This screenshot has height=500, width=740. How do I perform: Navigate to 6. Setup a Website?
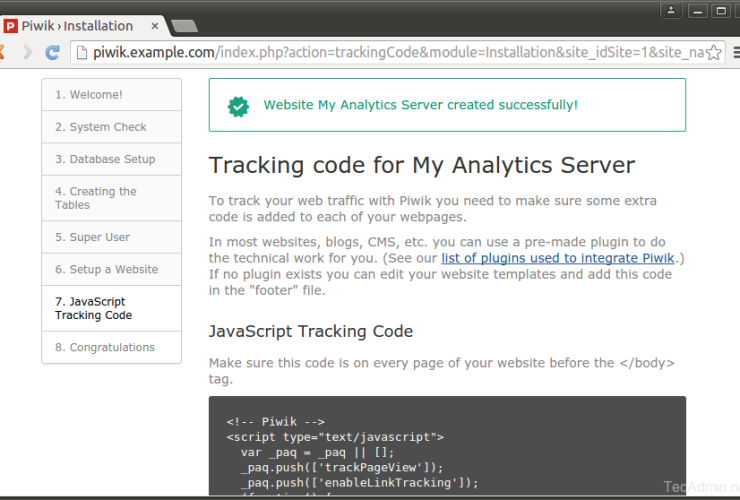tap(106, 269)
